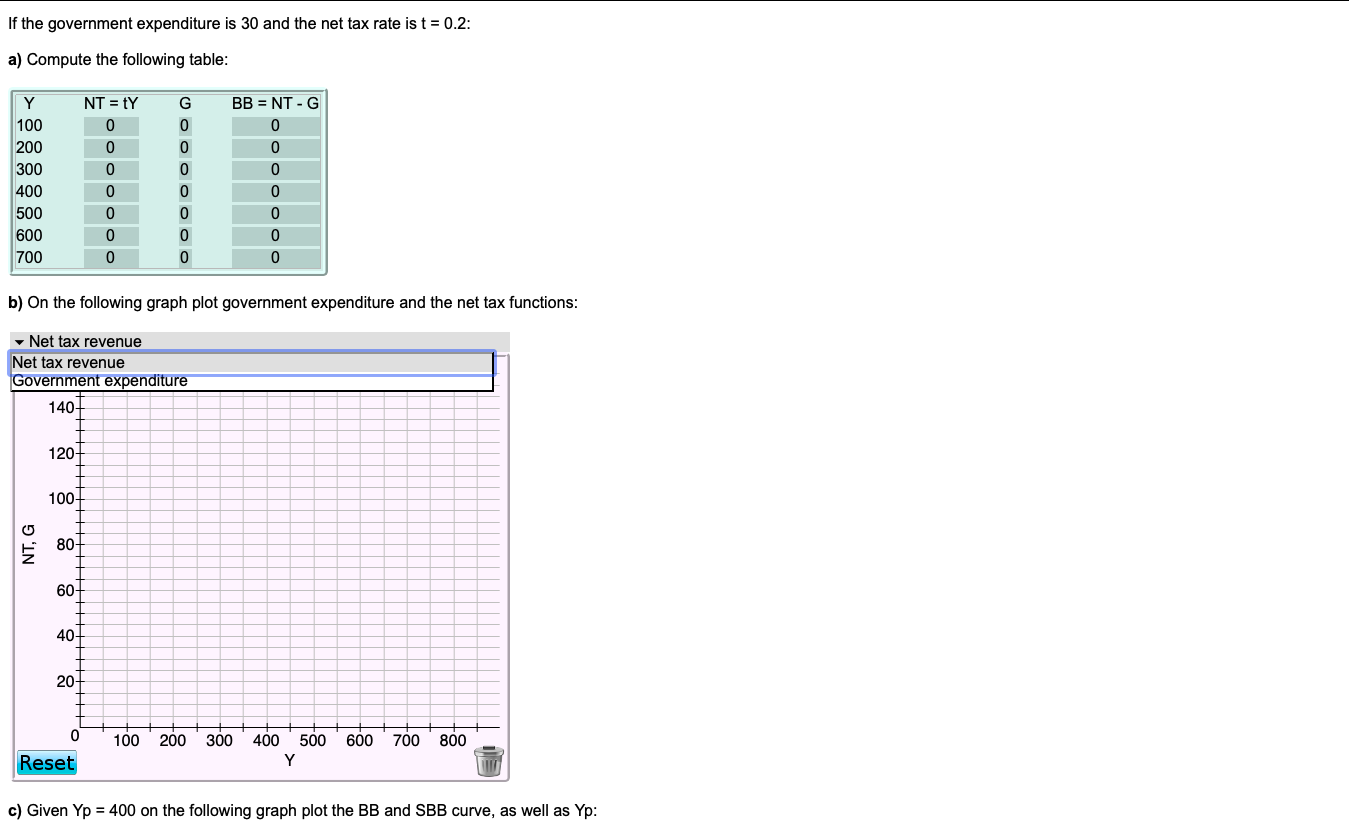Click the G cell for Y = 100
The image size is (1349, 826).
184,125
